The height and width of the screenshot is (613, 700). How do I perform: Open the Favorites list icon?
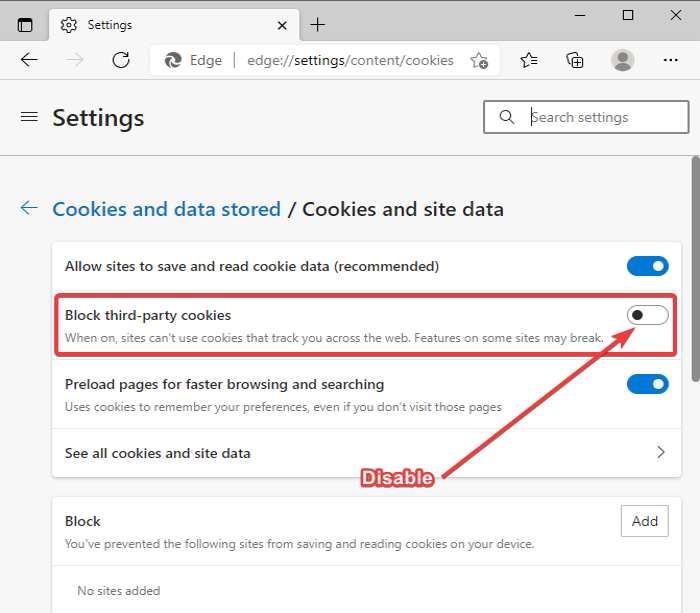tap(529, 60)
